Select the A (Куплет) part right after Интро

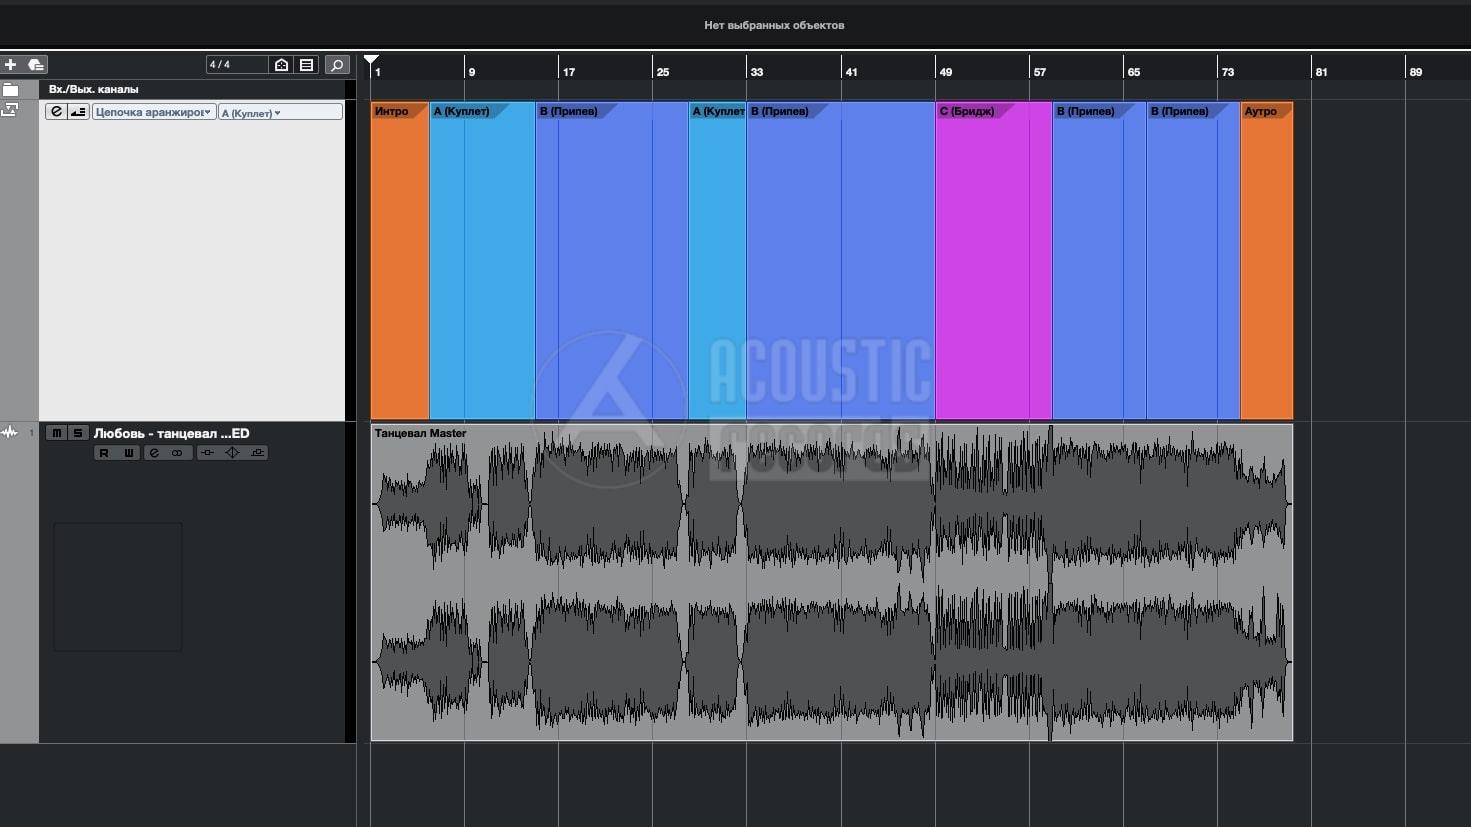click(x=482, y=260)
